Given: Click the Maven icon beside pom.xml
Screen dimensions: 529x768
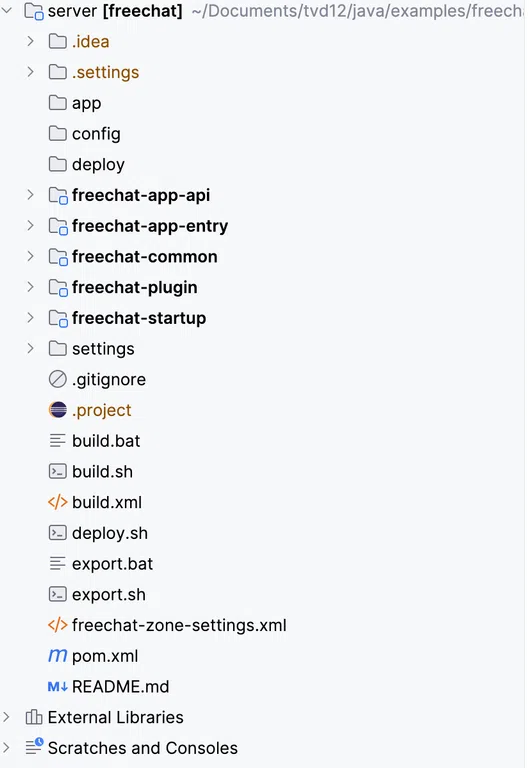Looking at the screenshot, I should [x=57, y=655].
